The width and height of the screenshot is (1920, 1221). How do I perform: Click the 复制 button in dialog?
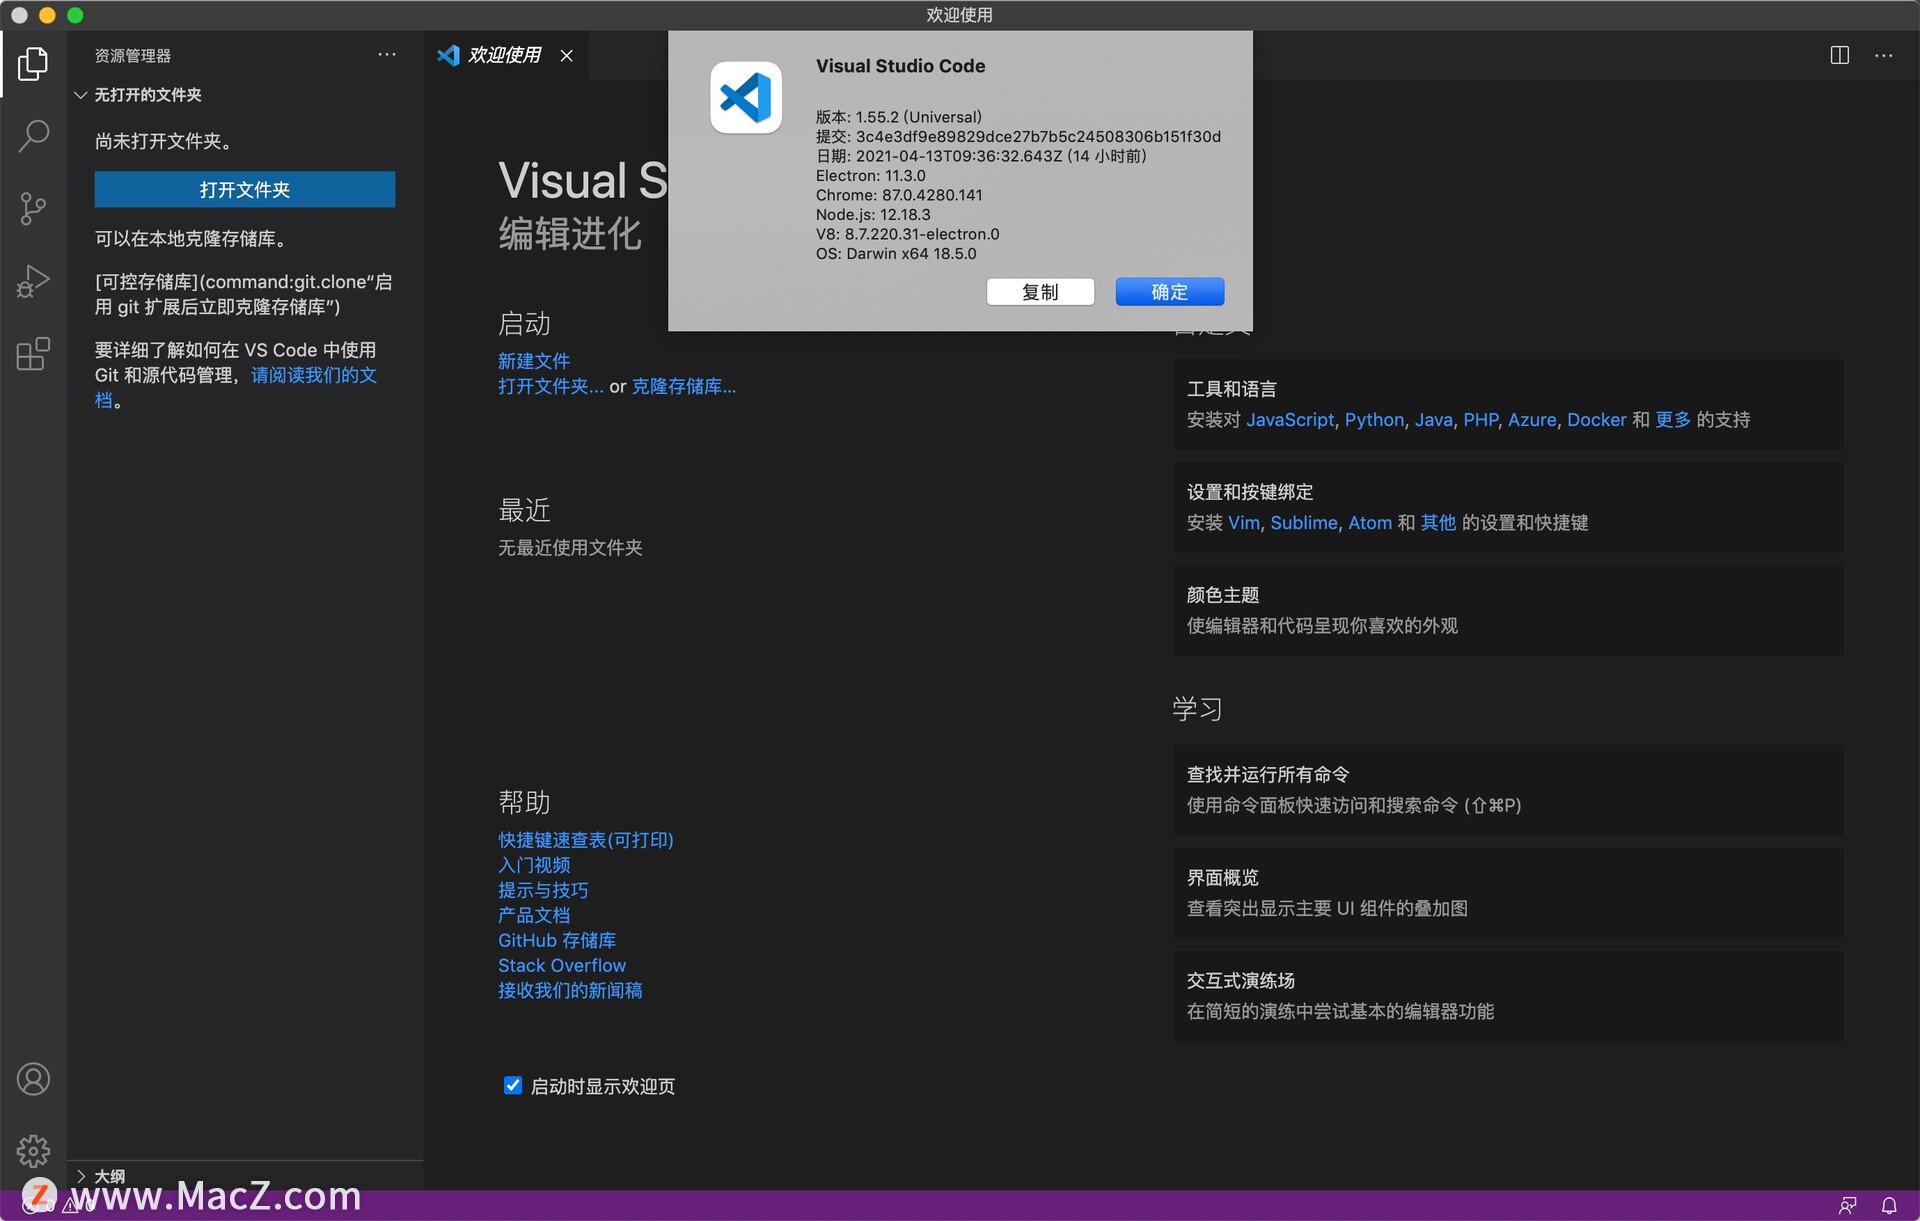1040,292
